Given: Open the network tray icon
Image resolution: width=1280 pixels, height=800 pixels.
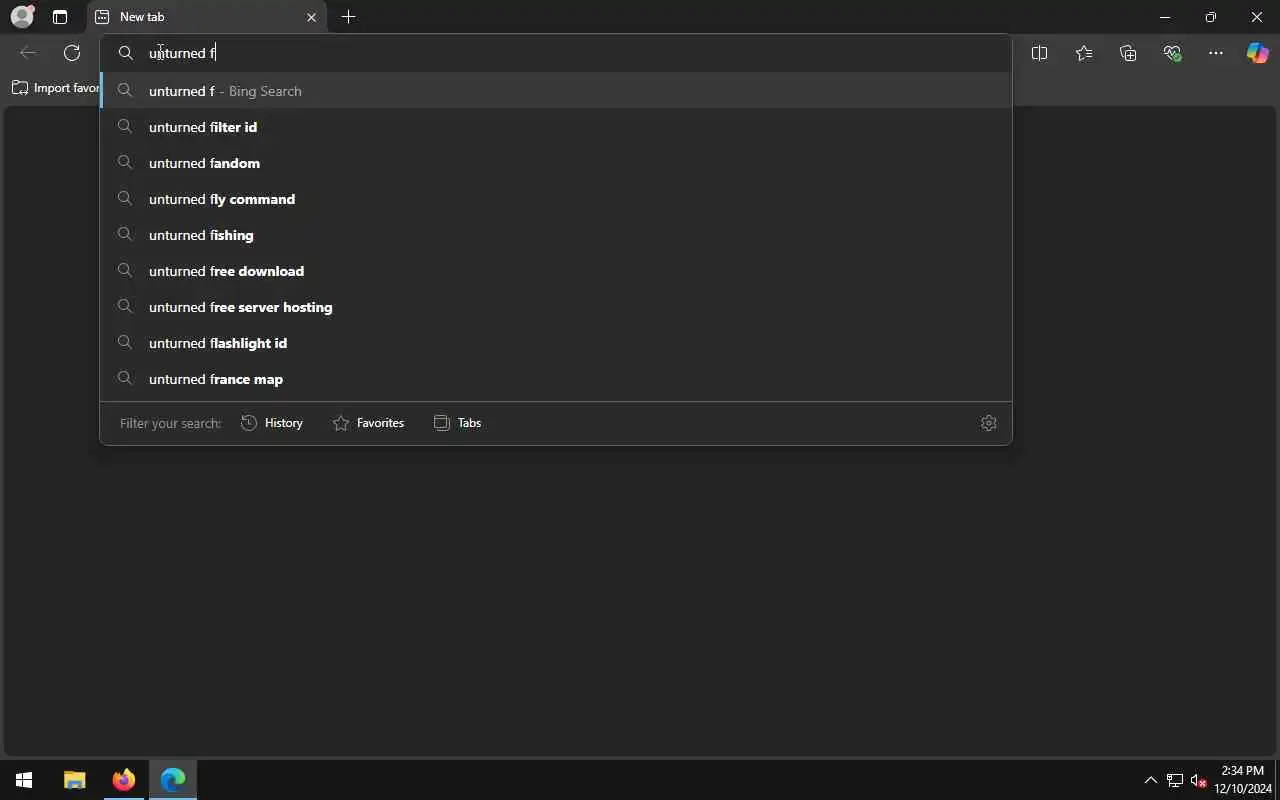Looking at the screenshot, I should tap(1175, 780).
